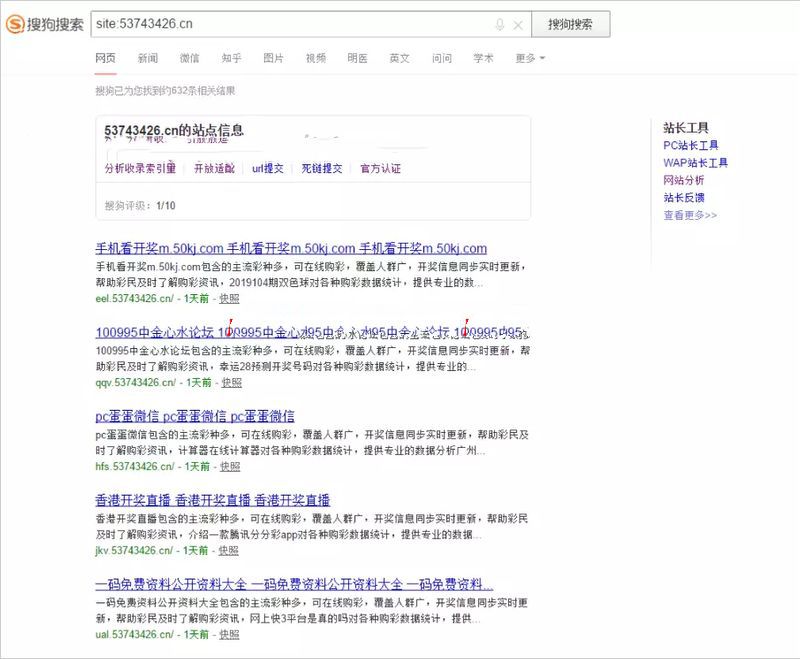Open 快照 for jkv.53743426.cn result
This screenshot has width=800, height=659.
pos(229,550)
